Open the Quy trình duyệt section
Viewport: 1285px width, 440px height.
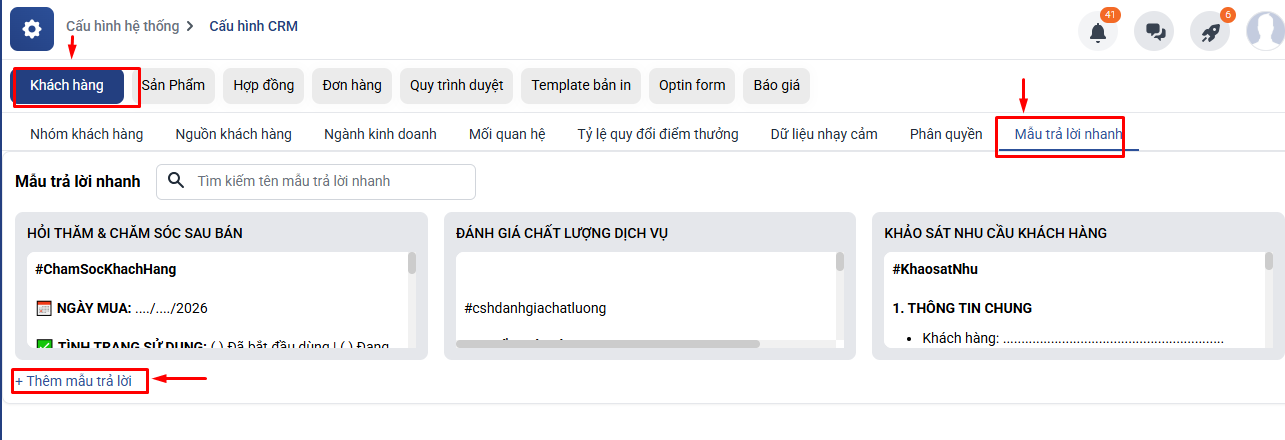click(457, 86)
